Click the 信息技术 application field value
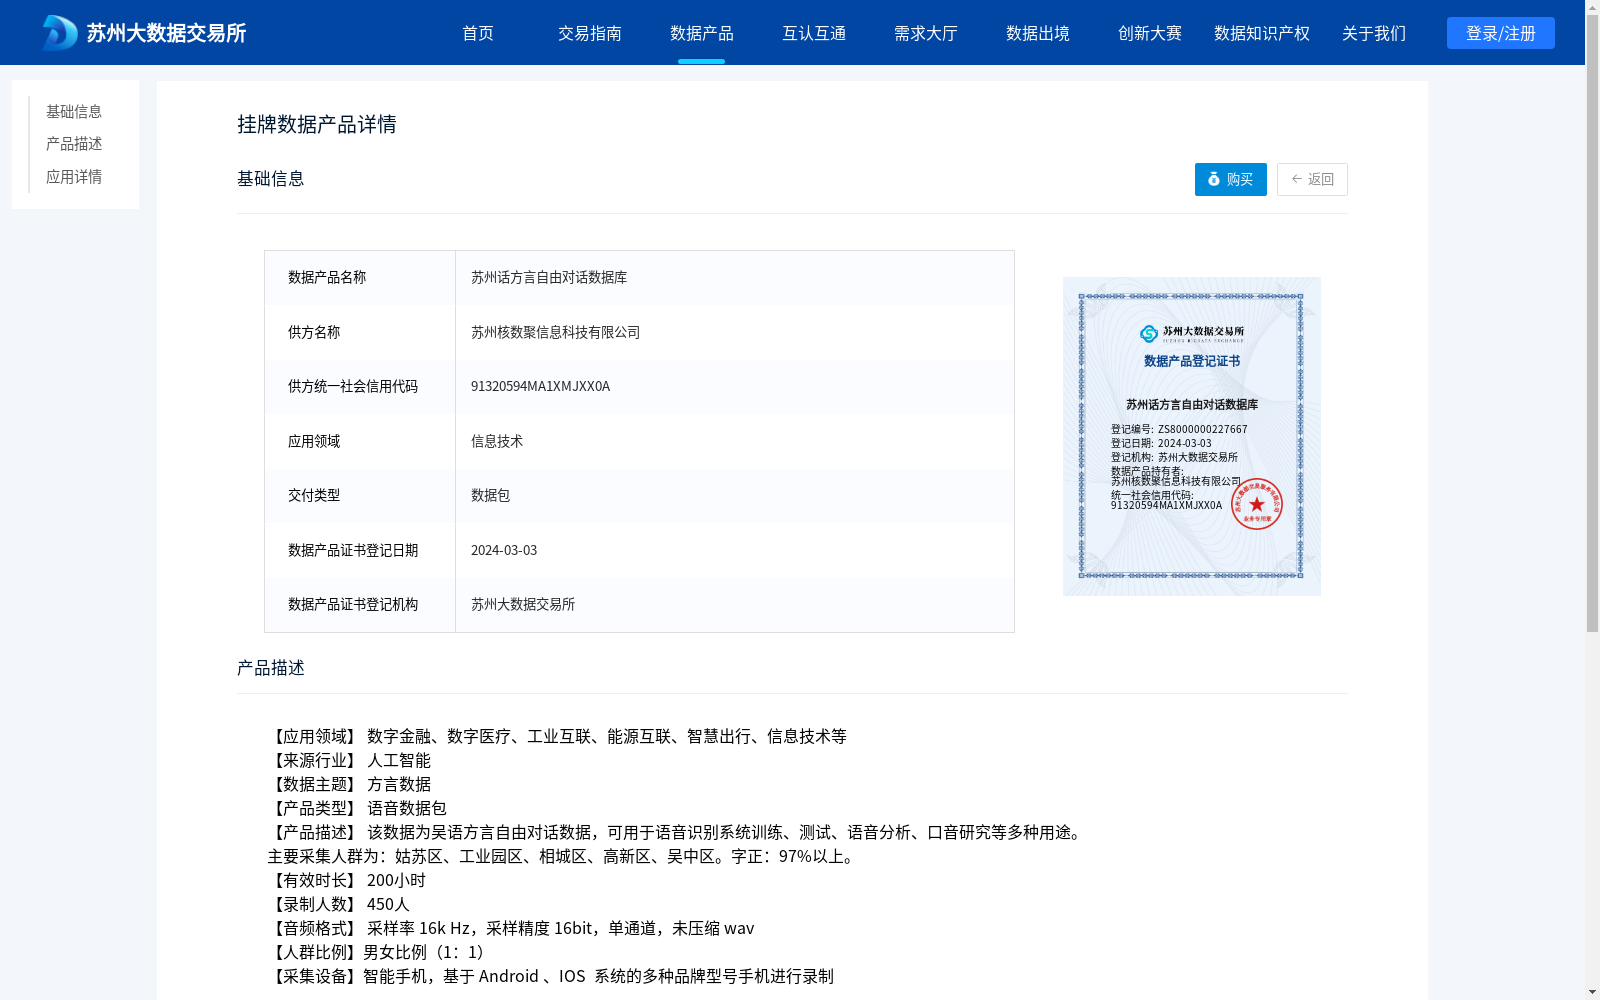1600x1000 pixels. click(x=497, y=441)
